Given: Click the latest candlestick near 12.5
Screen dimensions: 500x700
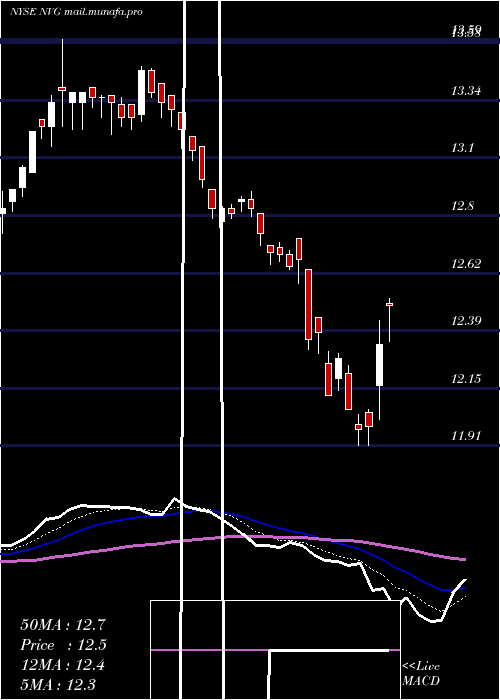Looking at the screenshot, I should 390,304.
